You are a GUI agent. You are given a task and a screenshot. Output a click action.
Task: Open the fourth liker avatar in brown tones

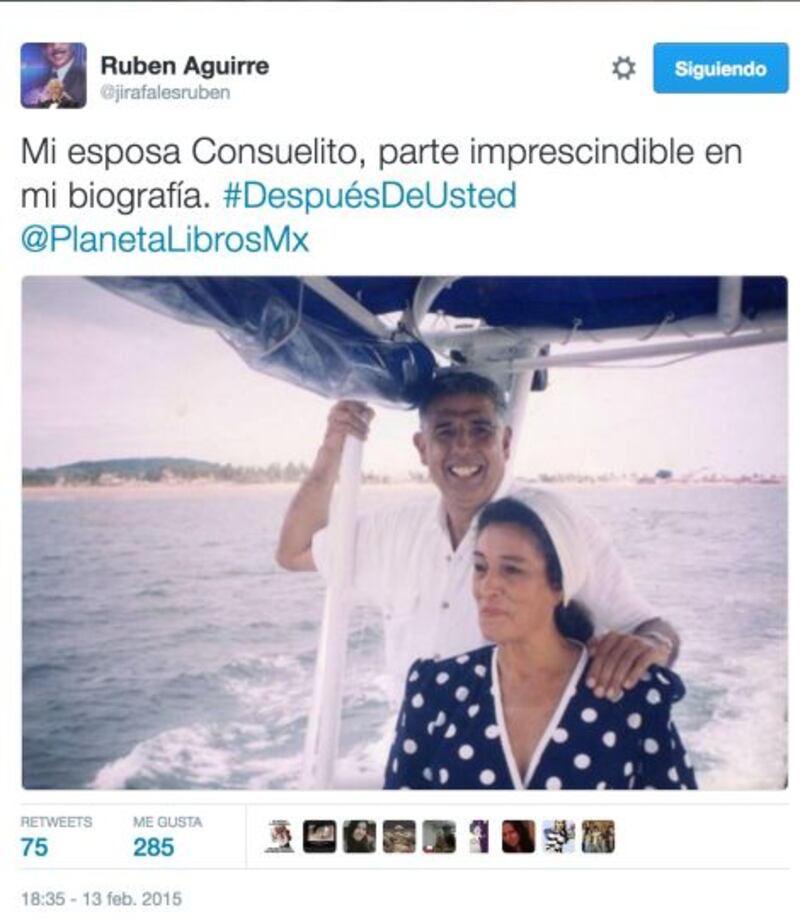399,836
